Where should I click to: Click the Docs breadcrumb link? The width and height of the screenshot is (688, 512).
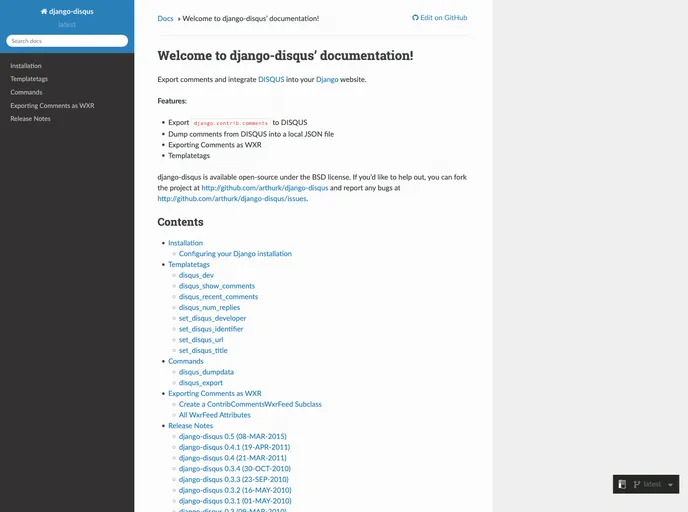(165, 18)
